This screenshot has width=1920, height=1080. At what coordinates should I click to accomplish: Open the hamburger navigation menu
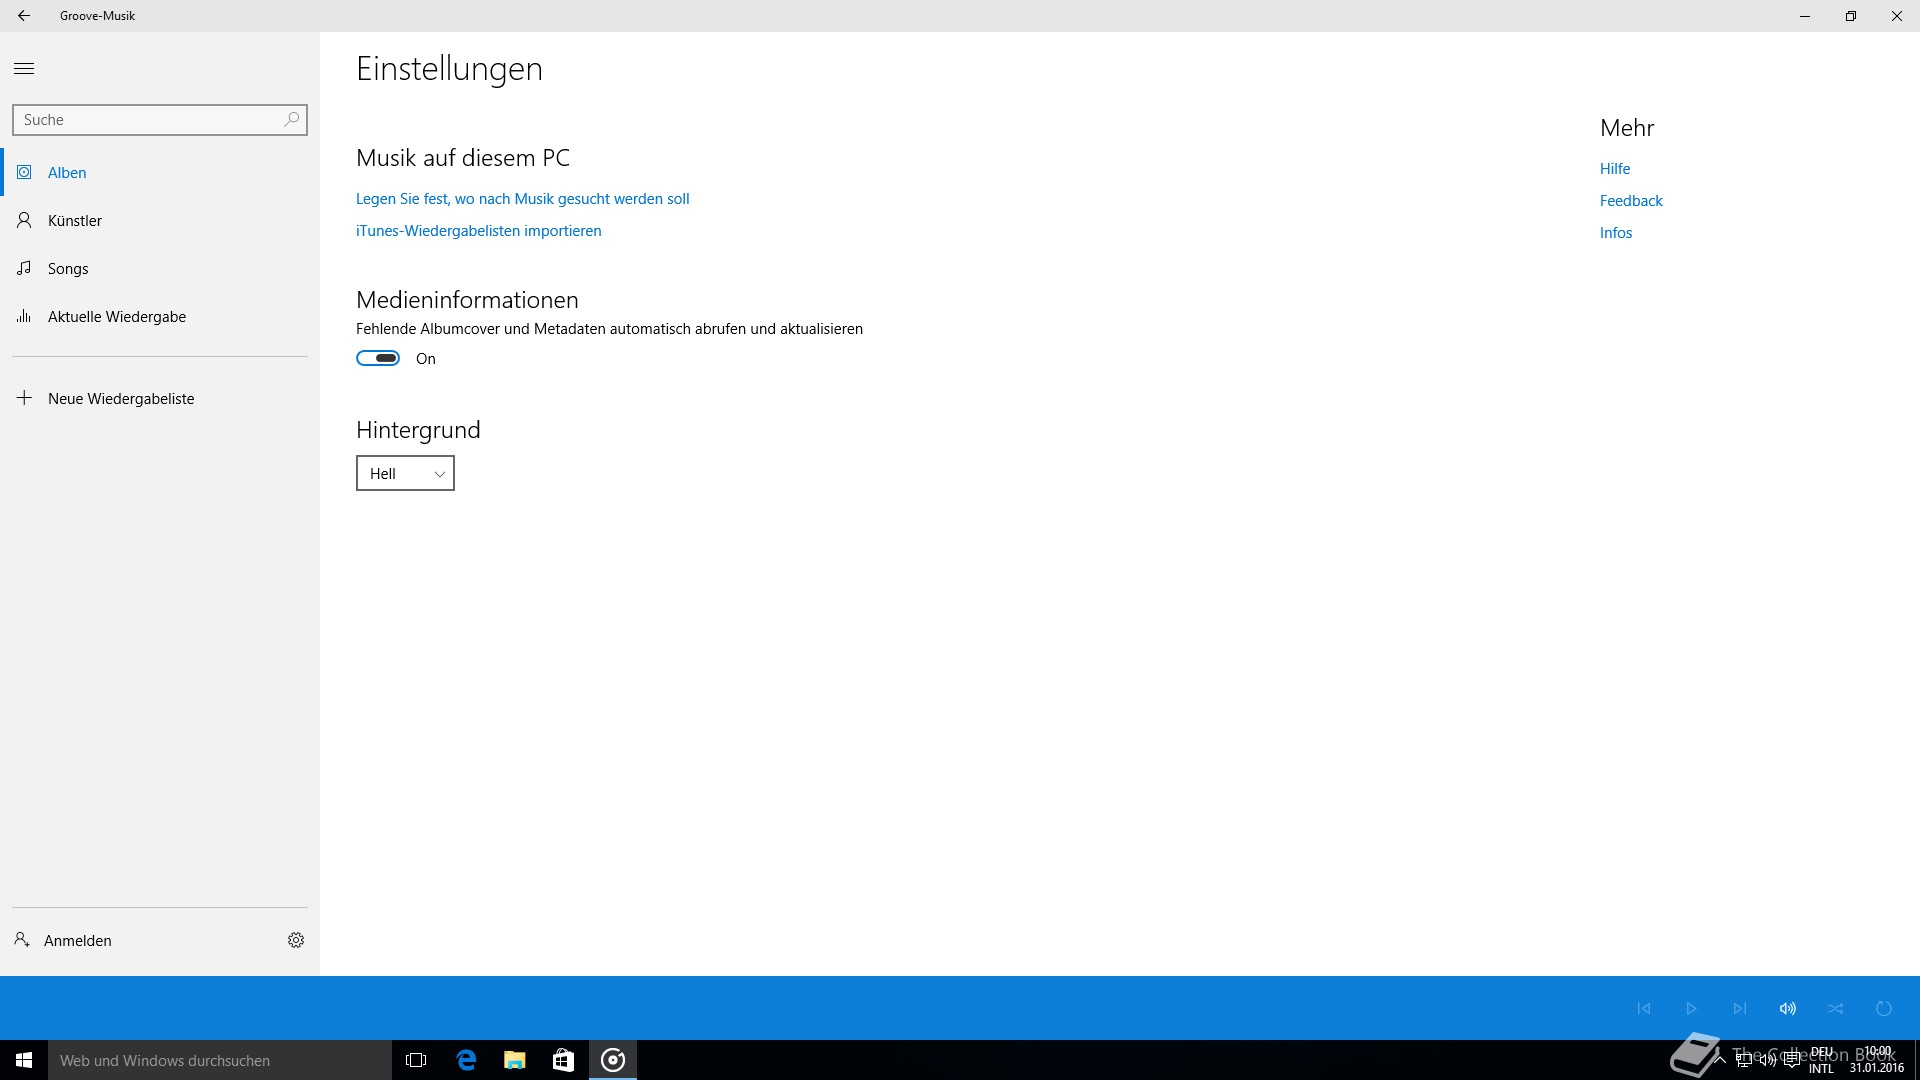pos(24,69)
